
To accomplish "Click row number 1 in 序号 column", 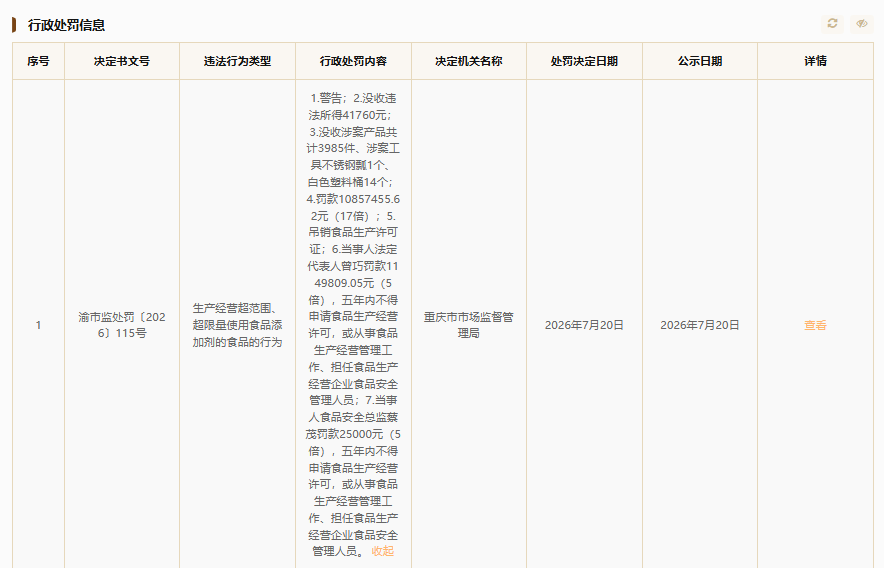I will point(38,325).
